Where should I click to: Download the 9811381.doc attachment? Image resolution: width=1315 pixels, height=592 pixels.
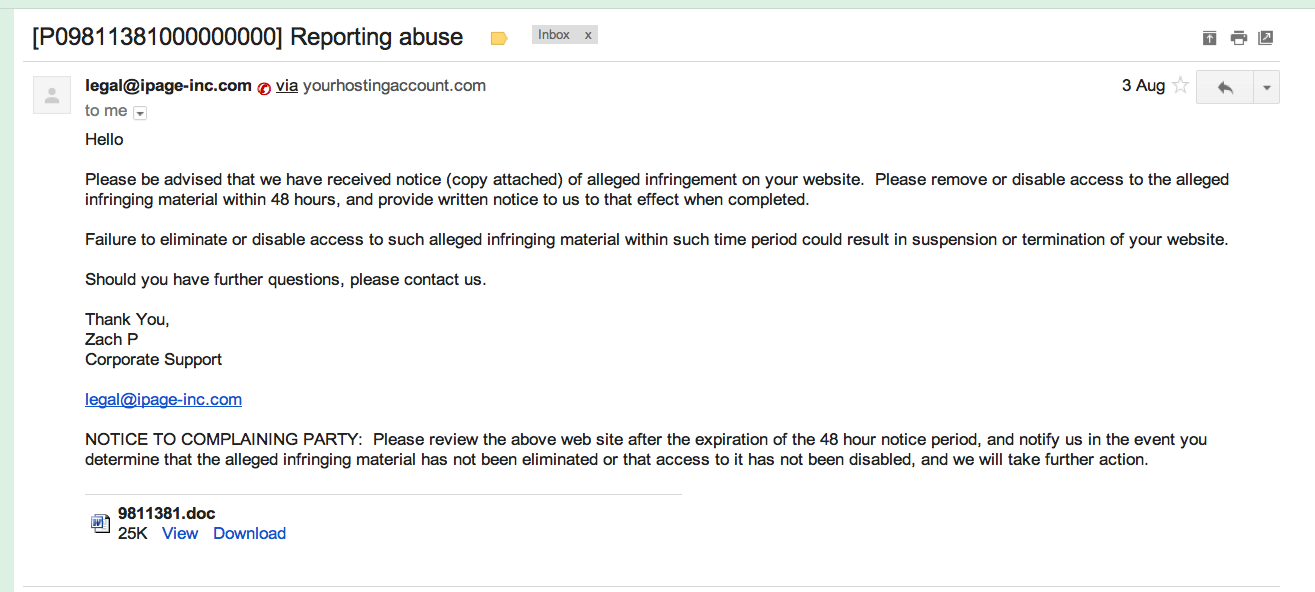(x=249, y=533)
